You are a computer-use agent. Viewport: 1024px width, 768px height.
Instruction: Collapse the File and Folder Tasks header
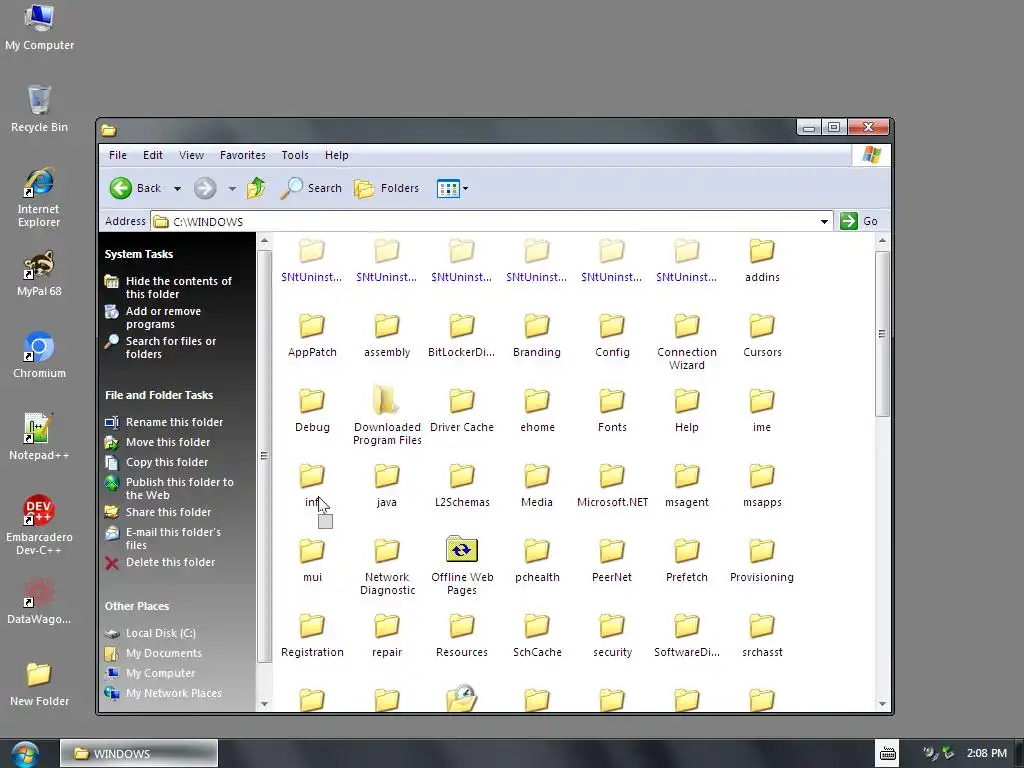tap(159, 395)
